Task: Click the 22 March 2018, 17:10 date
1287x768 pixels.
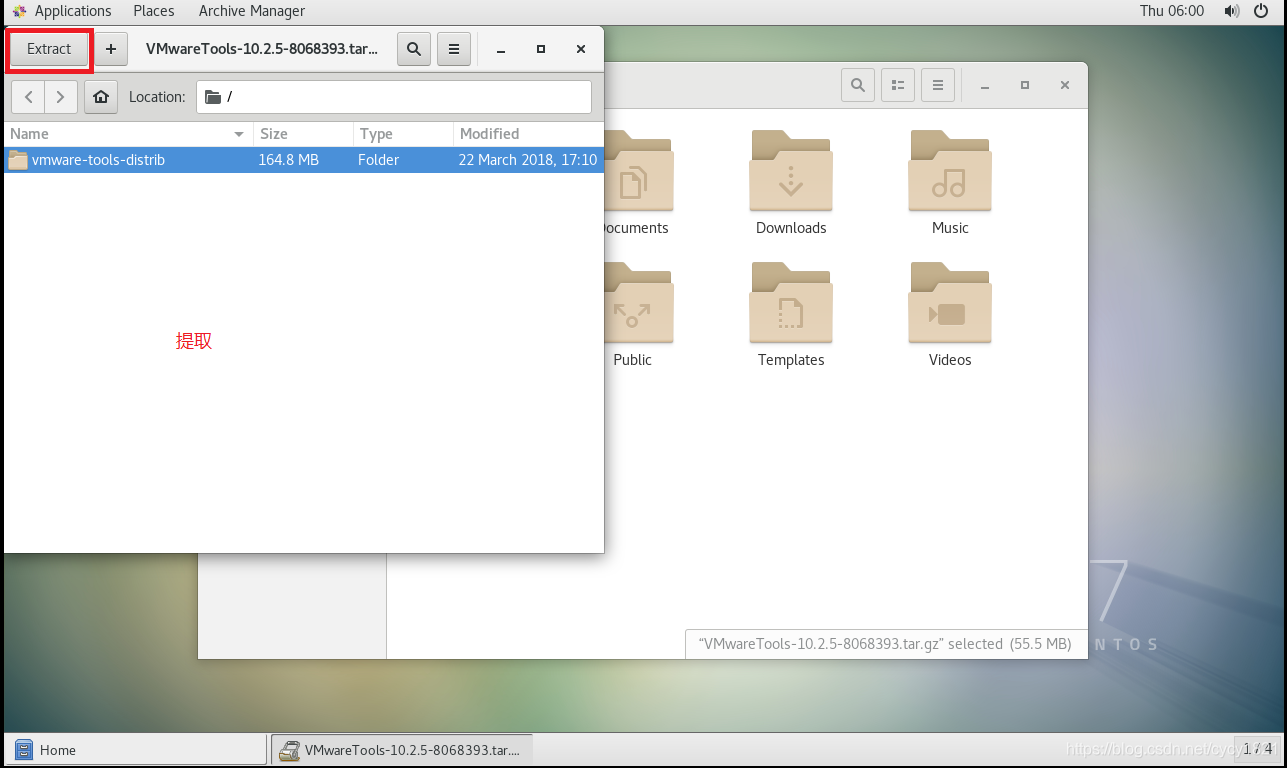Action: tap(528, 160)
